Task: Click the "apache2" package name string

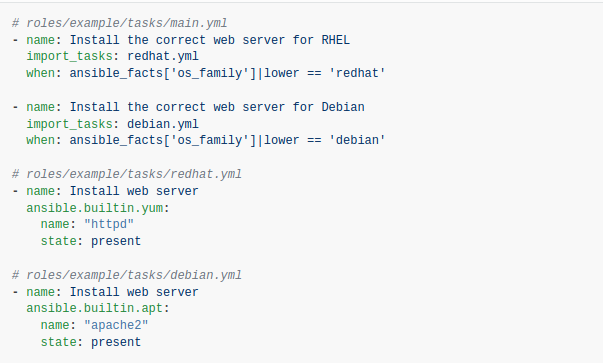Action: [116, 325]
